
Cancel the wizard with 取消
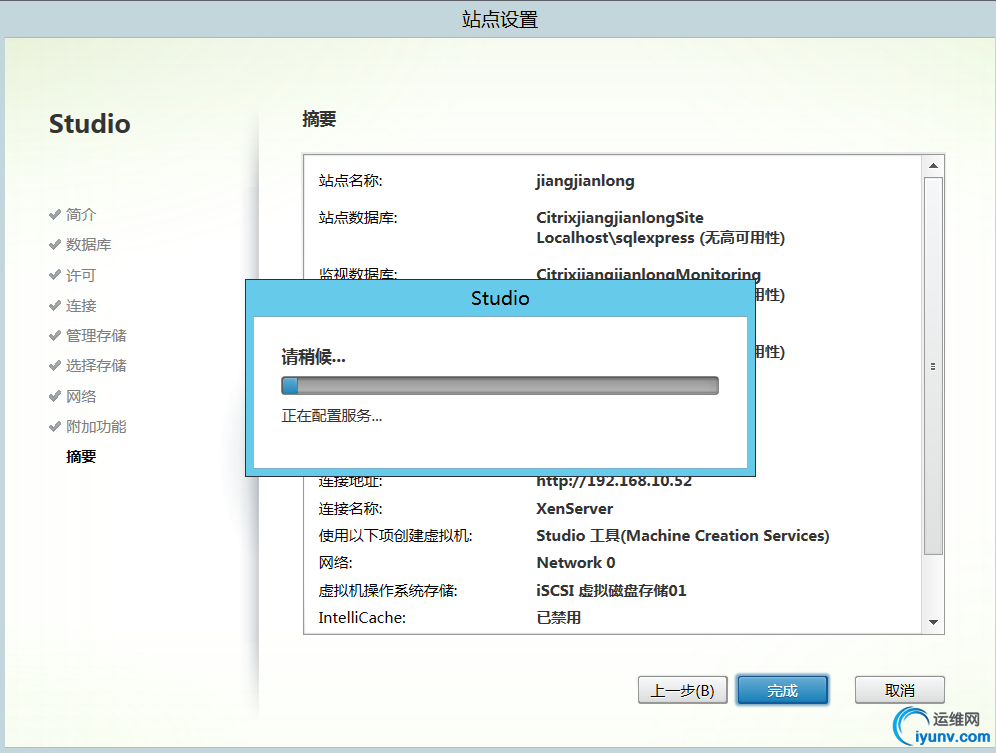899,690
